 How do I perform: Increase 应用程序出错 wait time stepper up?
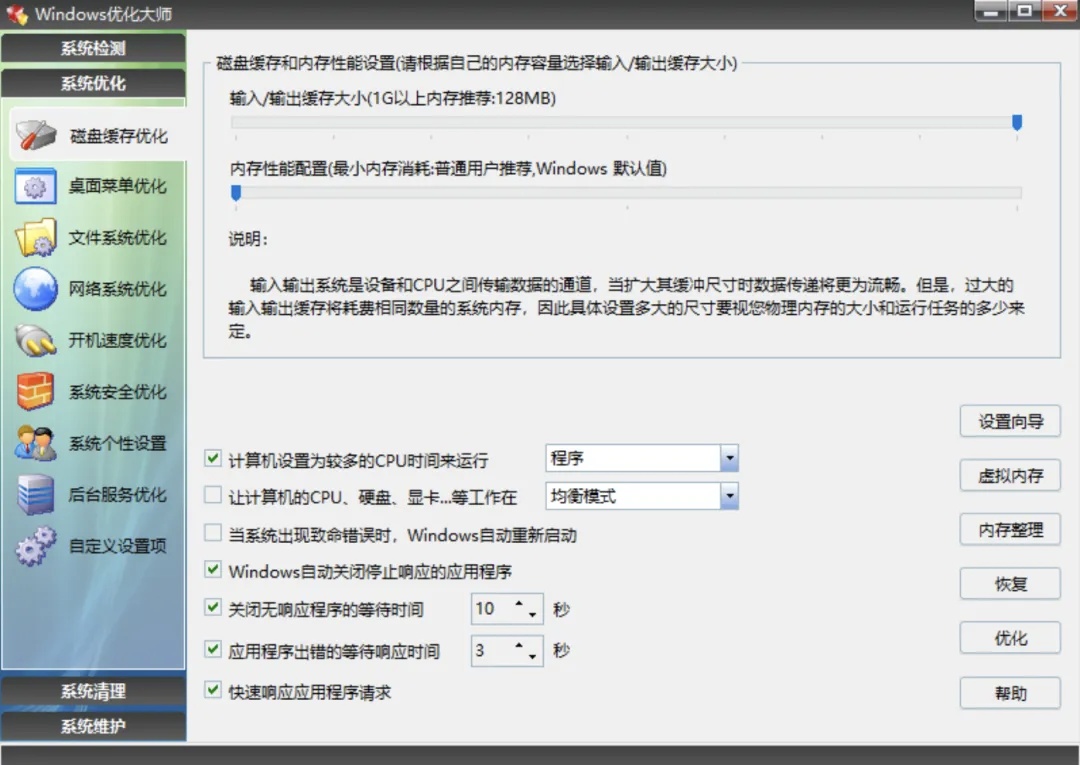pyautogui.click(x=519, y=645)
